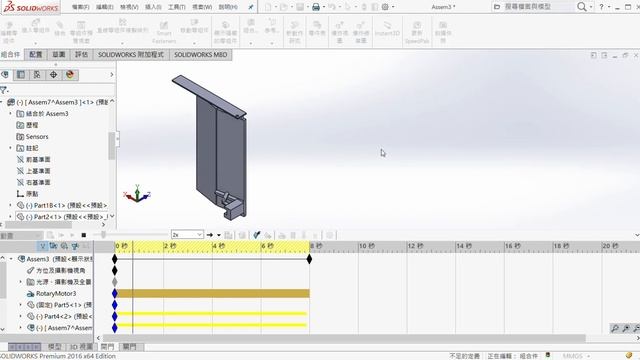Open the motion study type dropdown
Viewport: 640px width, 360px height.
coord(21,235)
